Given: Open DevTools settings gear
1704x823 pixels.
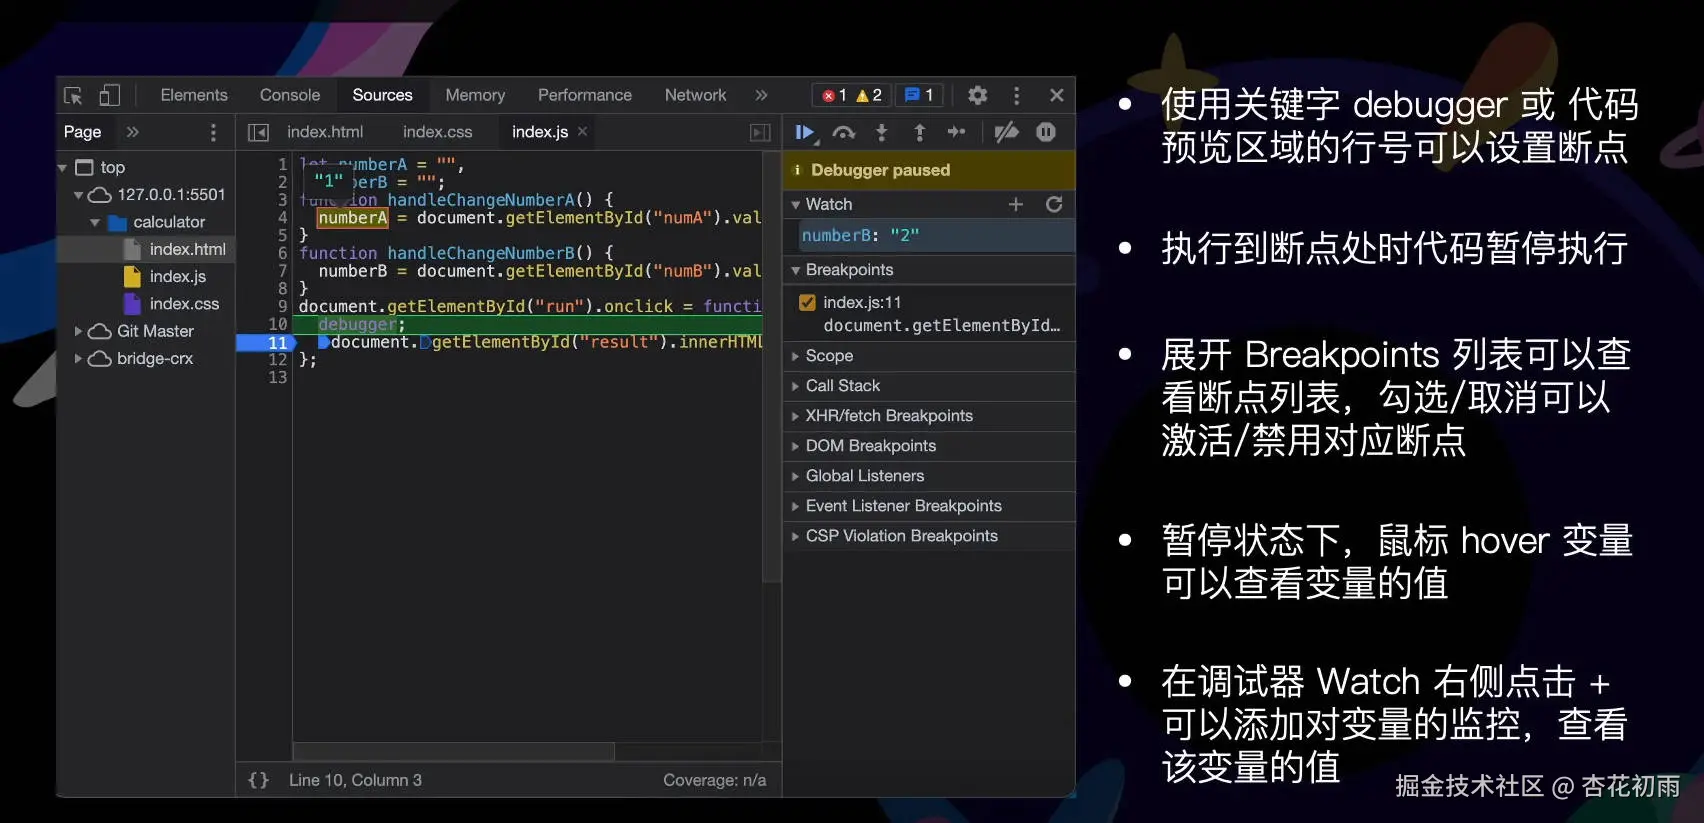Looking at the screenshot, I should click(977, 95).
